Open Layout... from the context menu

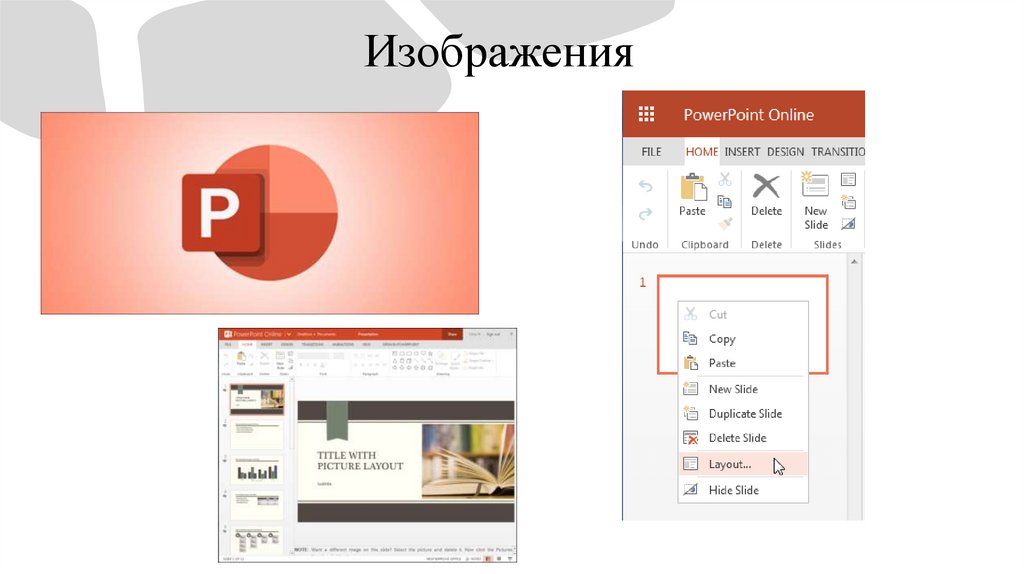[743, 464]
